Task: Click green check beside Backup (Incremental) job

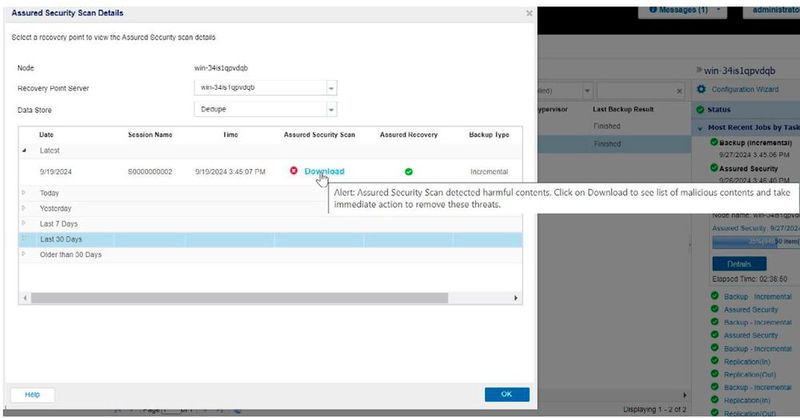Action: (714, 142)
